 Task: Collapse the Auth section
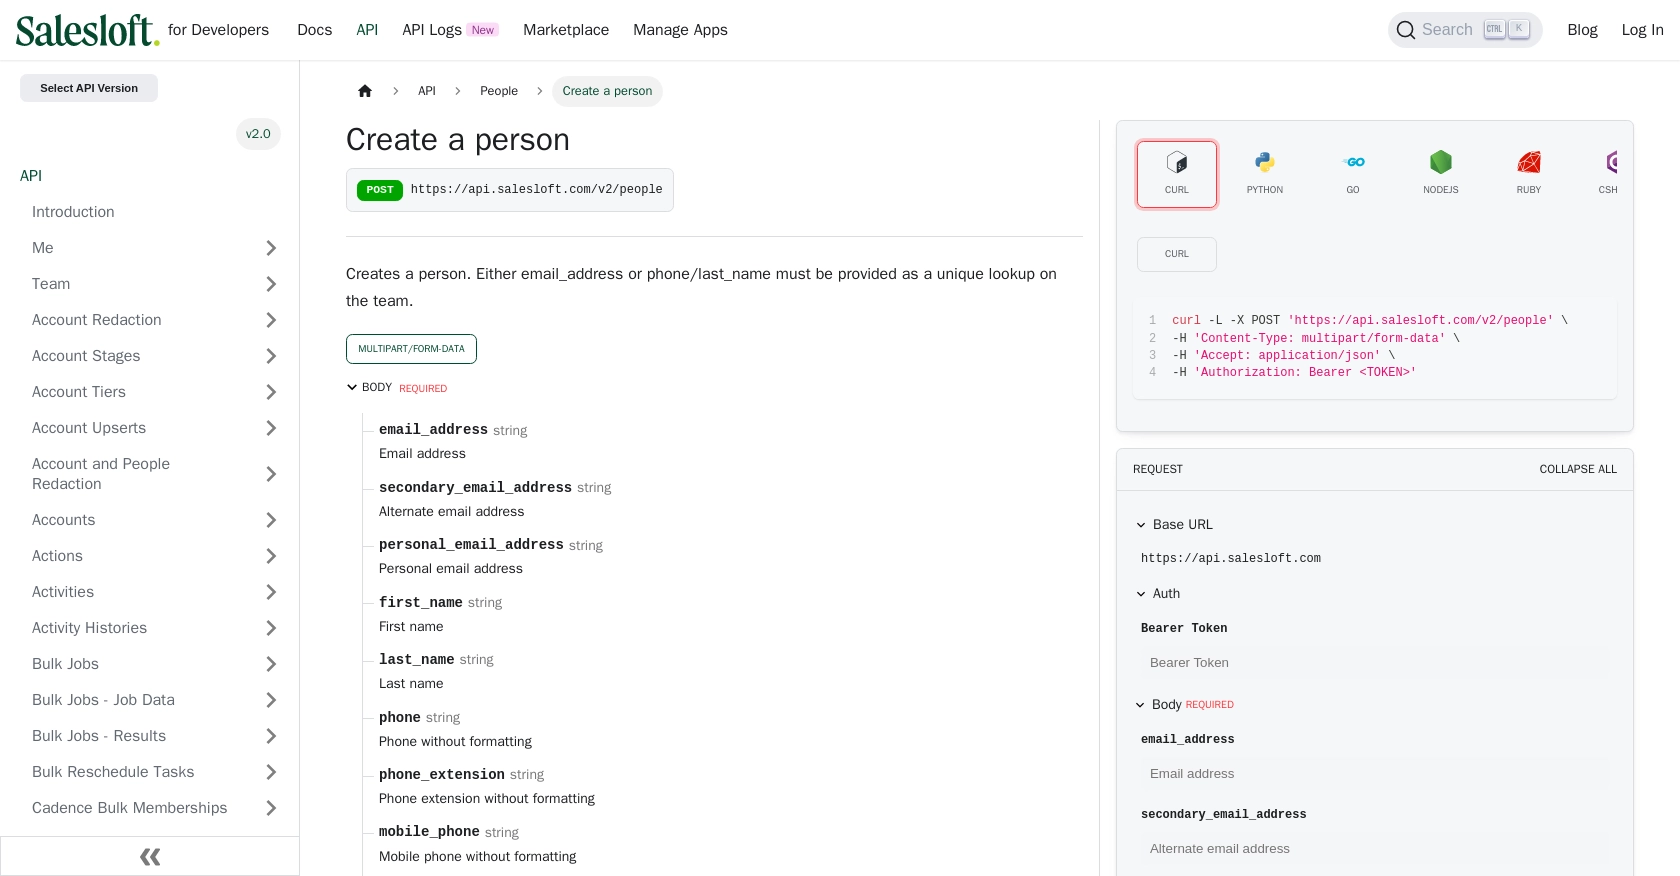coord(1141,594)
